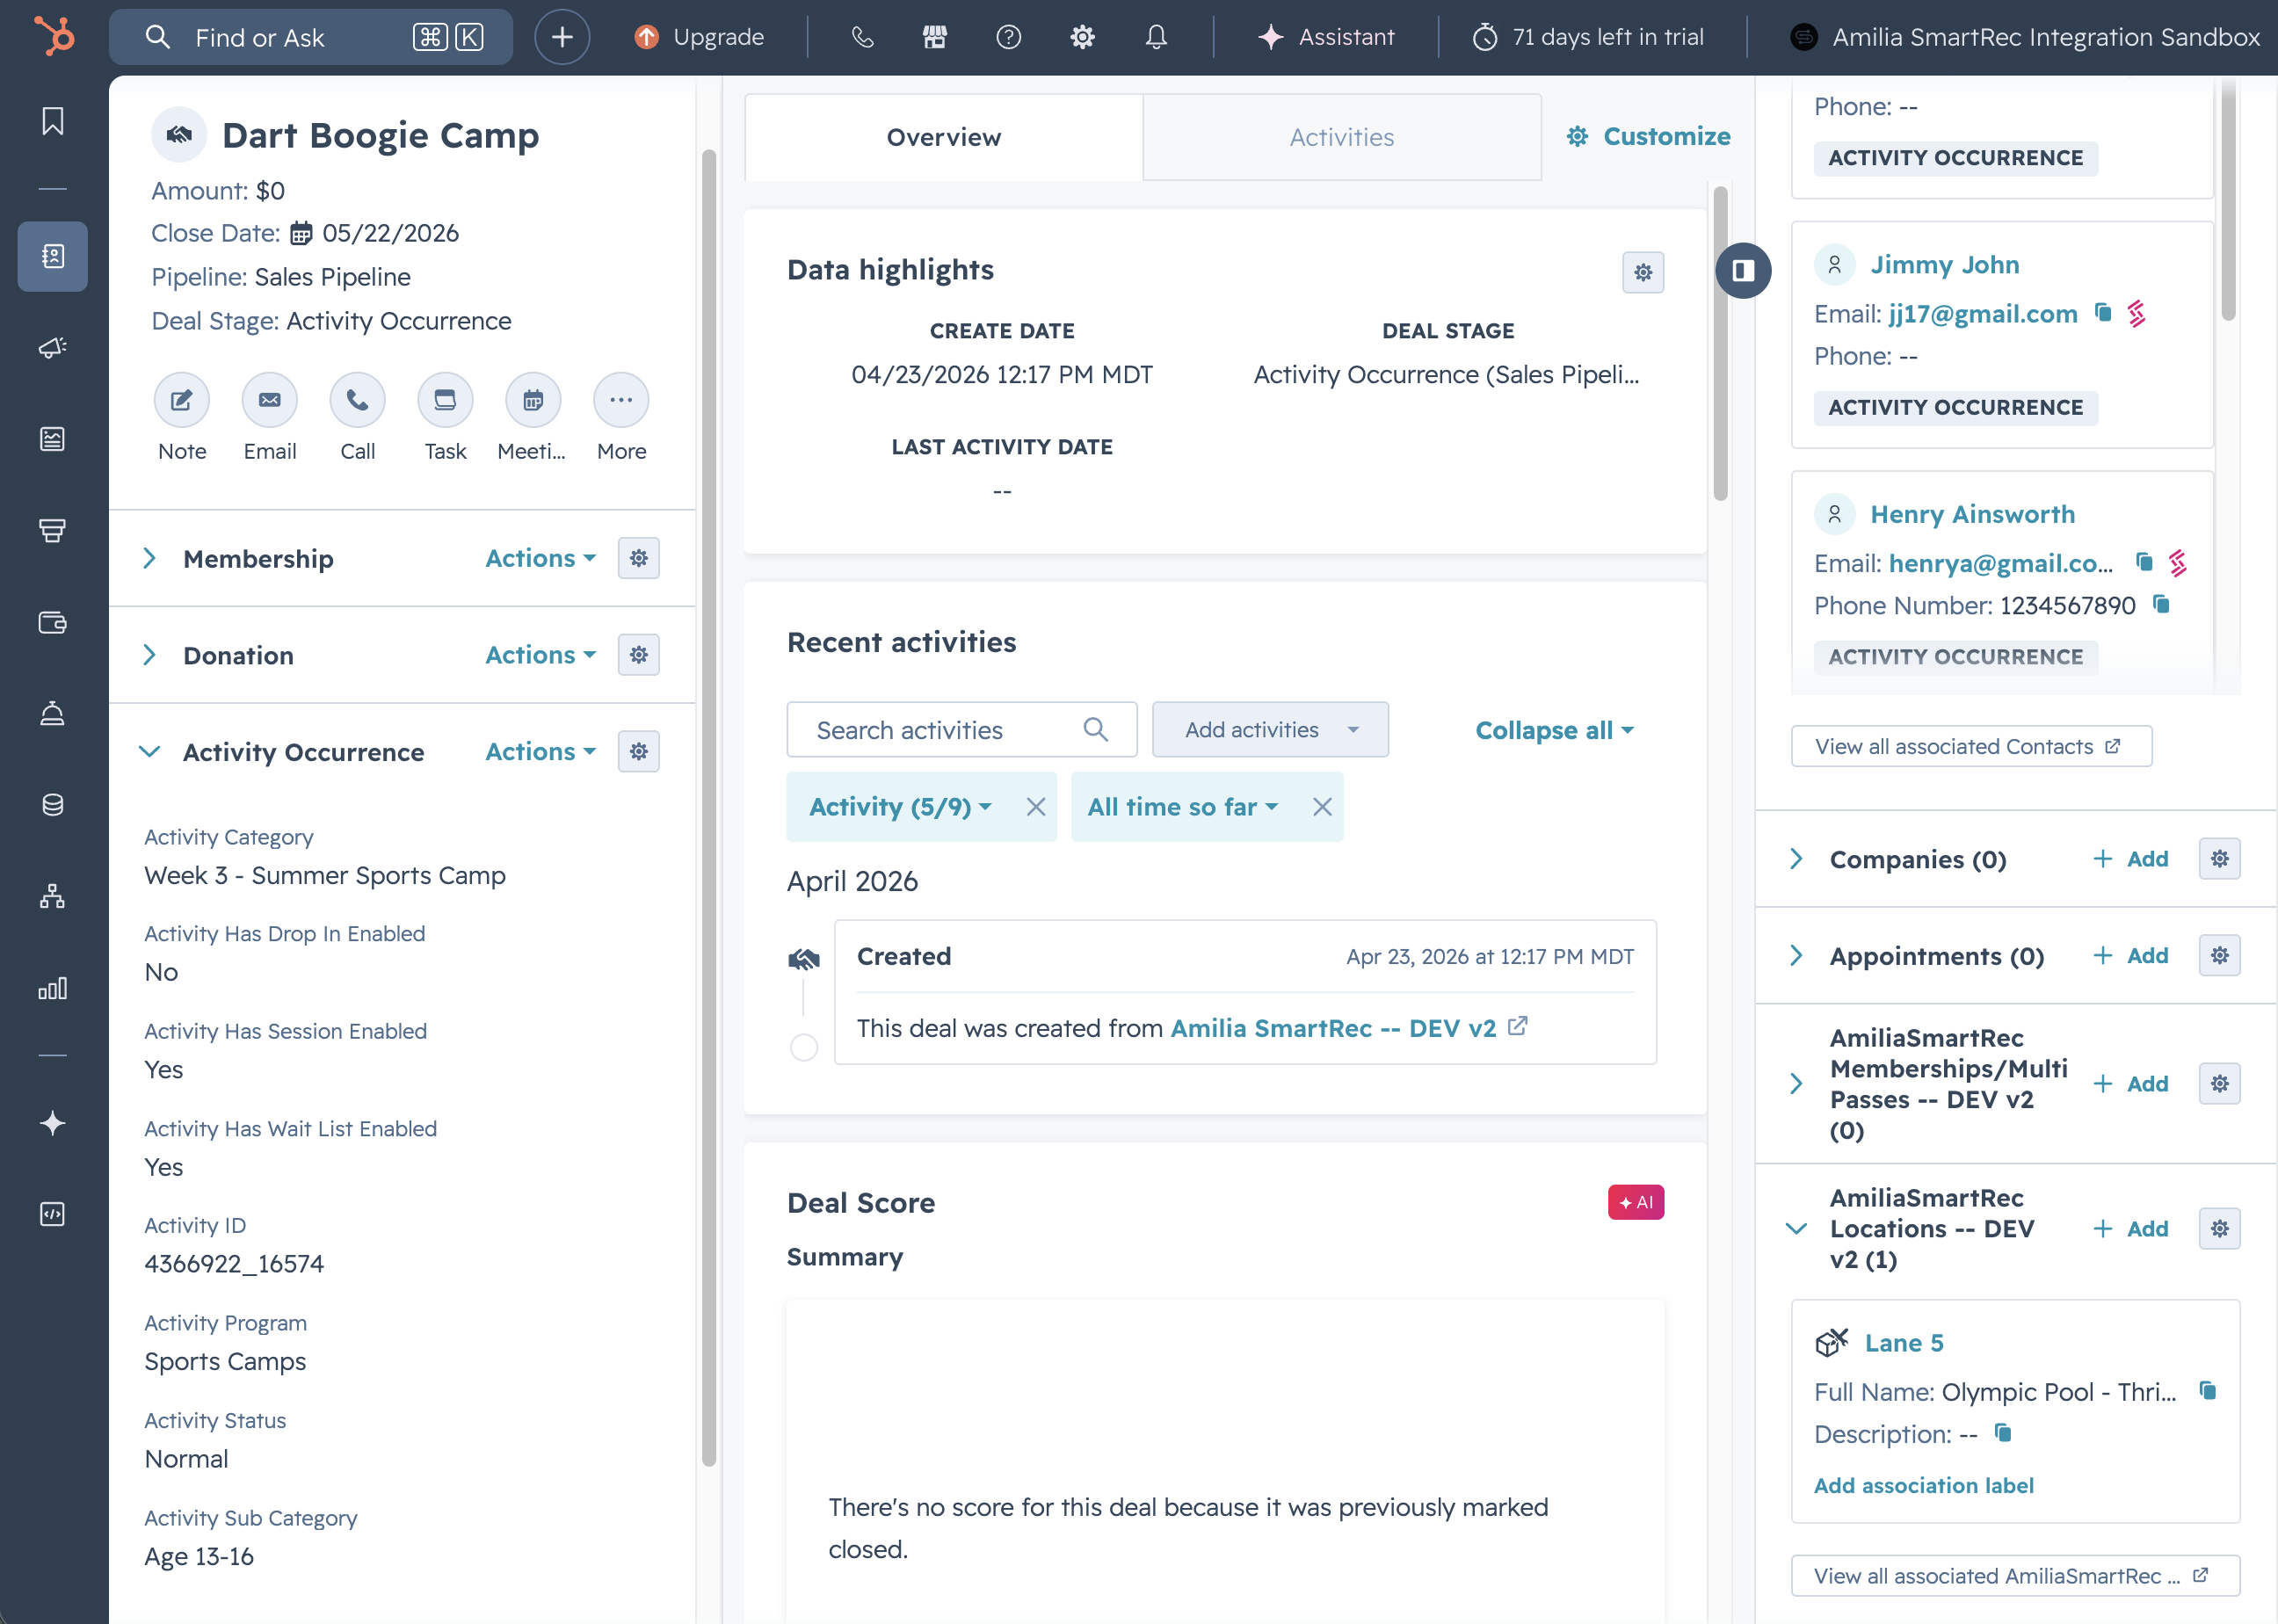Expand the Membership section
The width and height of the screenshot is (2278, 1624).
coord(150,558)
